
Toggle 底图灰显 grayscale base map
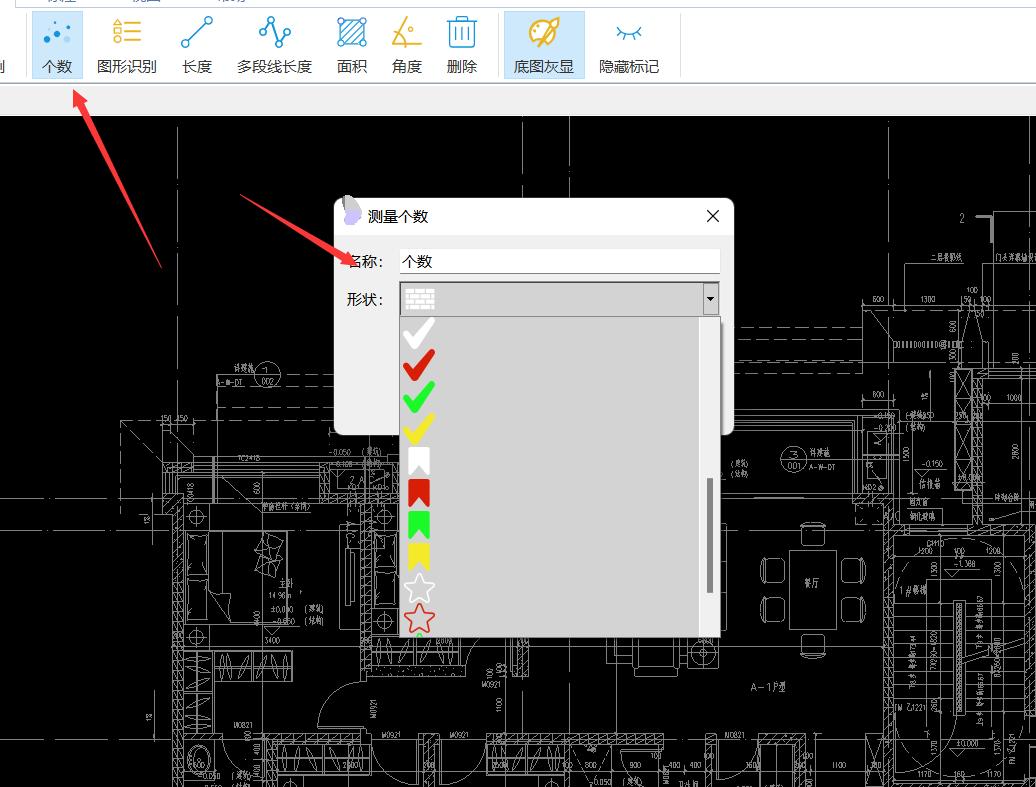543,46
